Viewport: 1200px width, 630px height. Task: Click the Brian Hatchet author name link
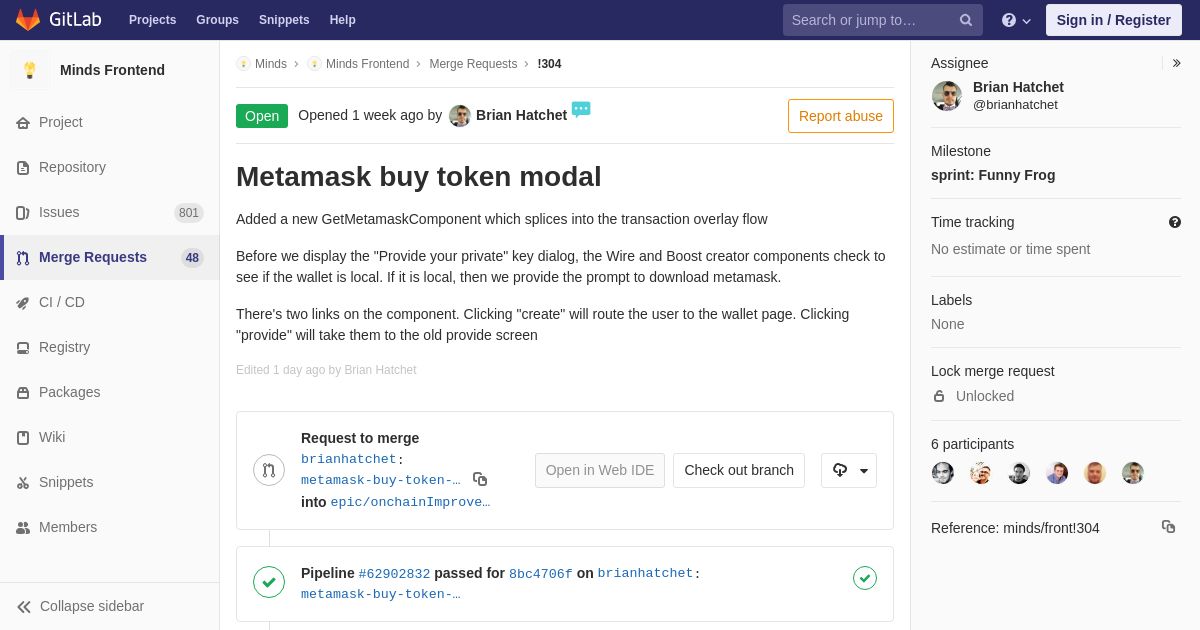click(521, 115)
